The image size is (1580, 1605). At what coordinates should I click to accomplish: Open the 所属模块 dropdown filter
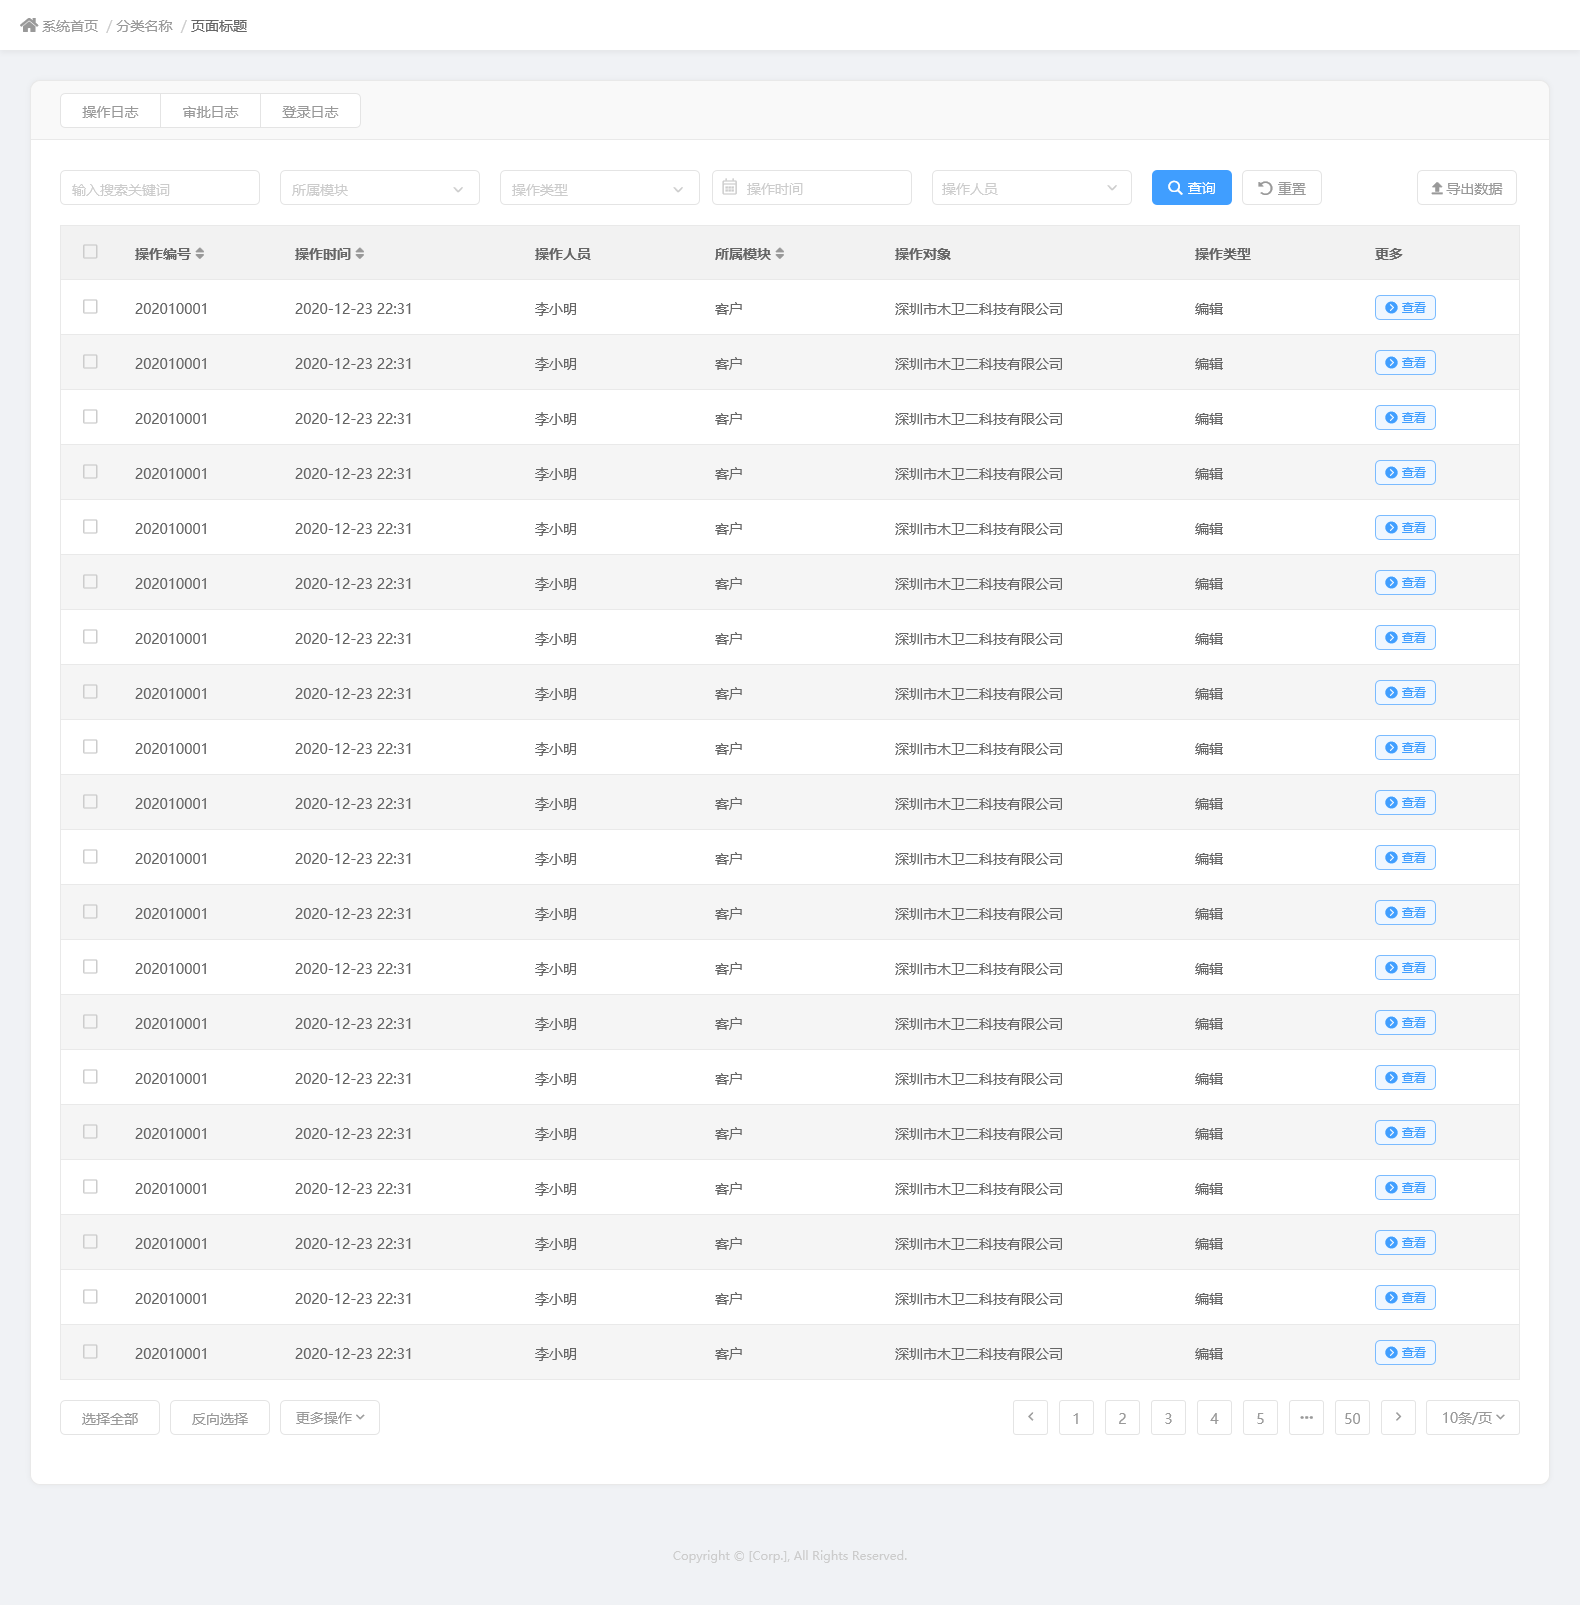380,188
